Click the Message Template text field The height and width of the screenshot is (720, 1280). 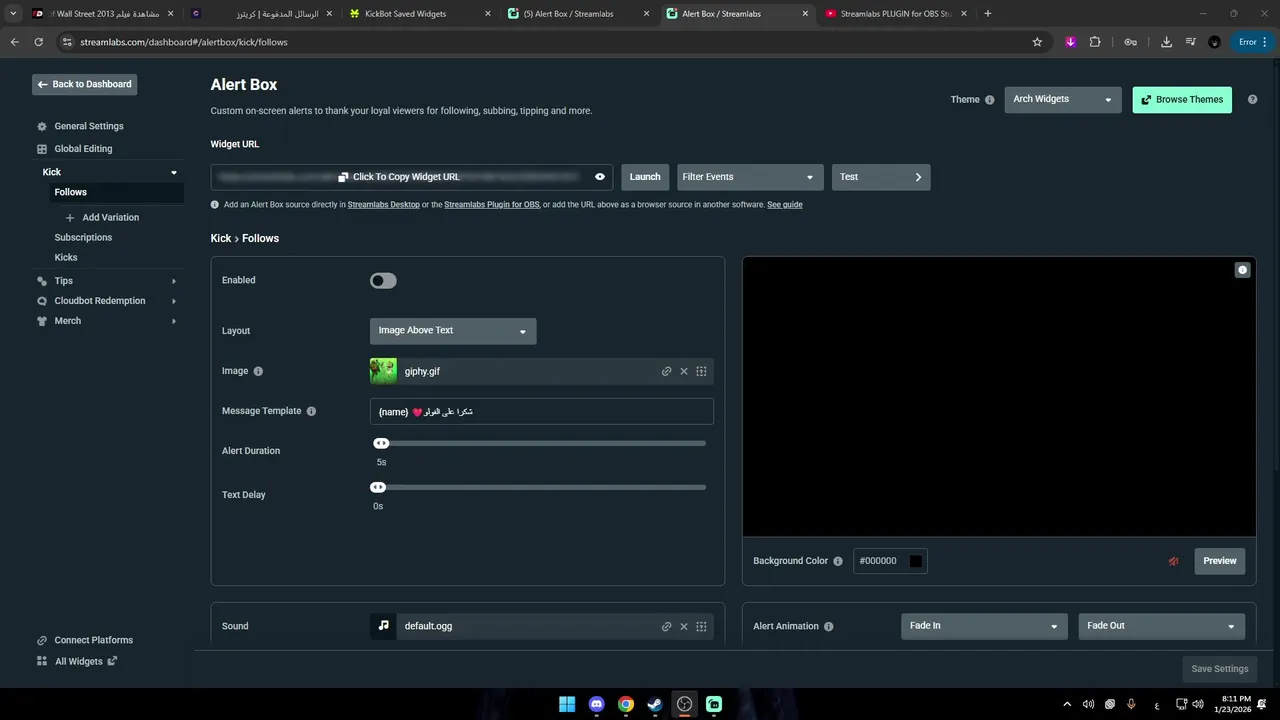point(542,411)
